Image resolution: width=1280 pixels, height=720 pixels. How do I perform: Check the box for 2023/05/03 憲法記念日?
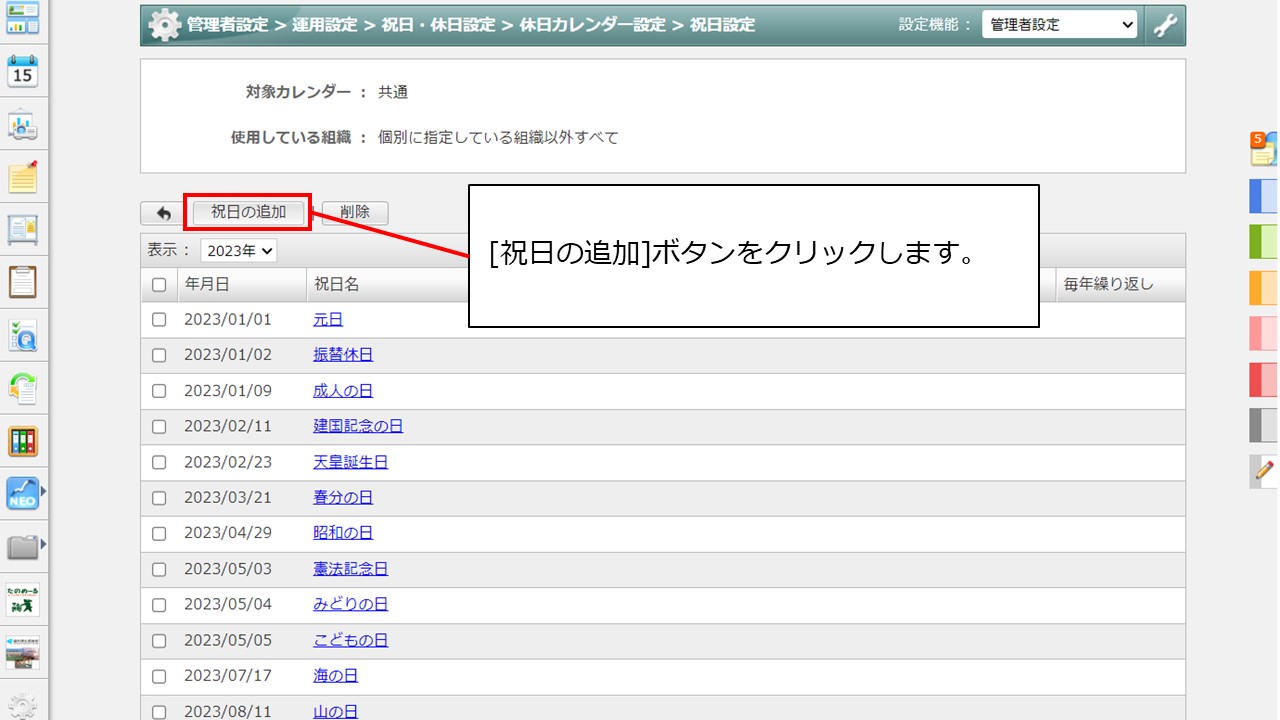(x=159, y=569)
